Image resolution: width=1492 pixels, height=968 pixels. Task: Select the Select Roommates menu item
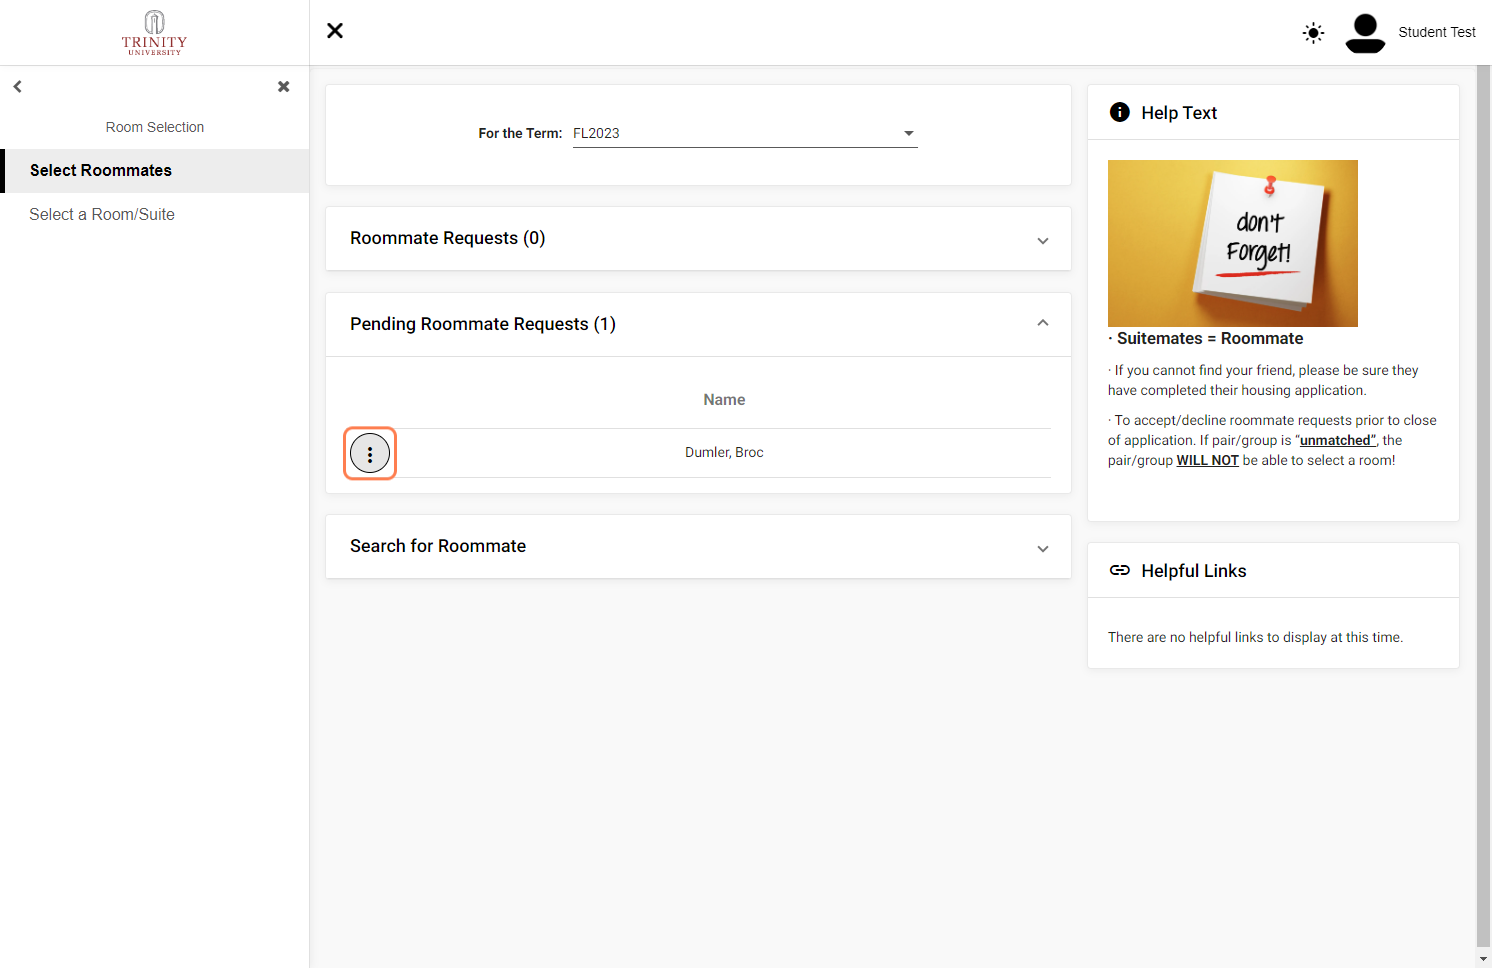coord(155,171)
